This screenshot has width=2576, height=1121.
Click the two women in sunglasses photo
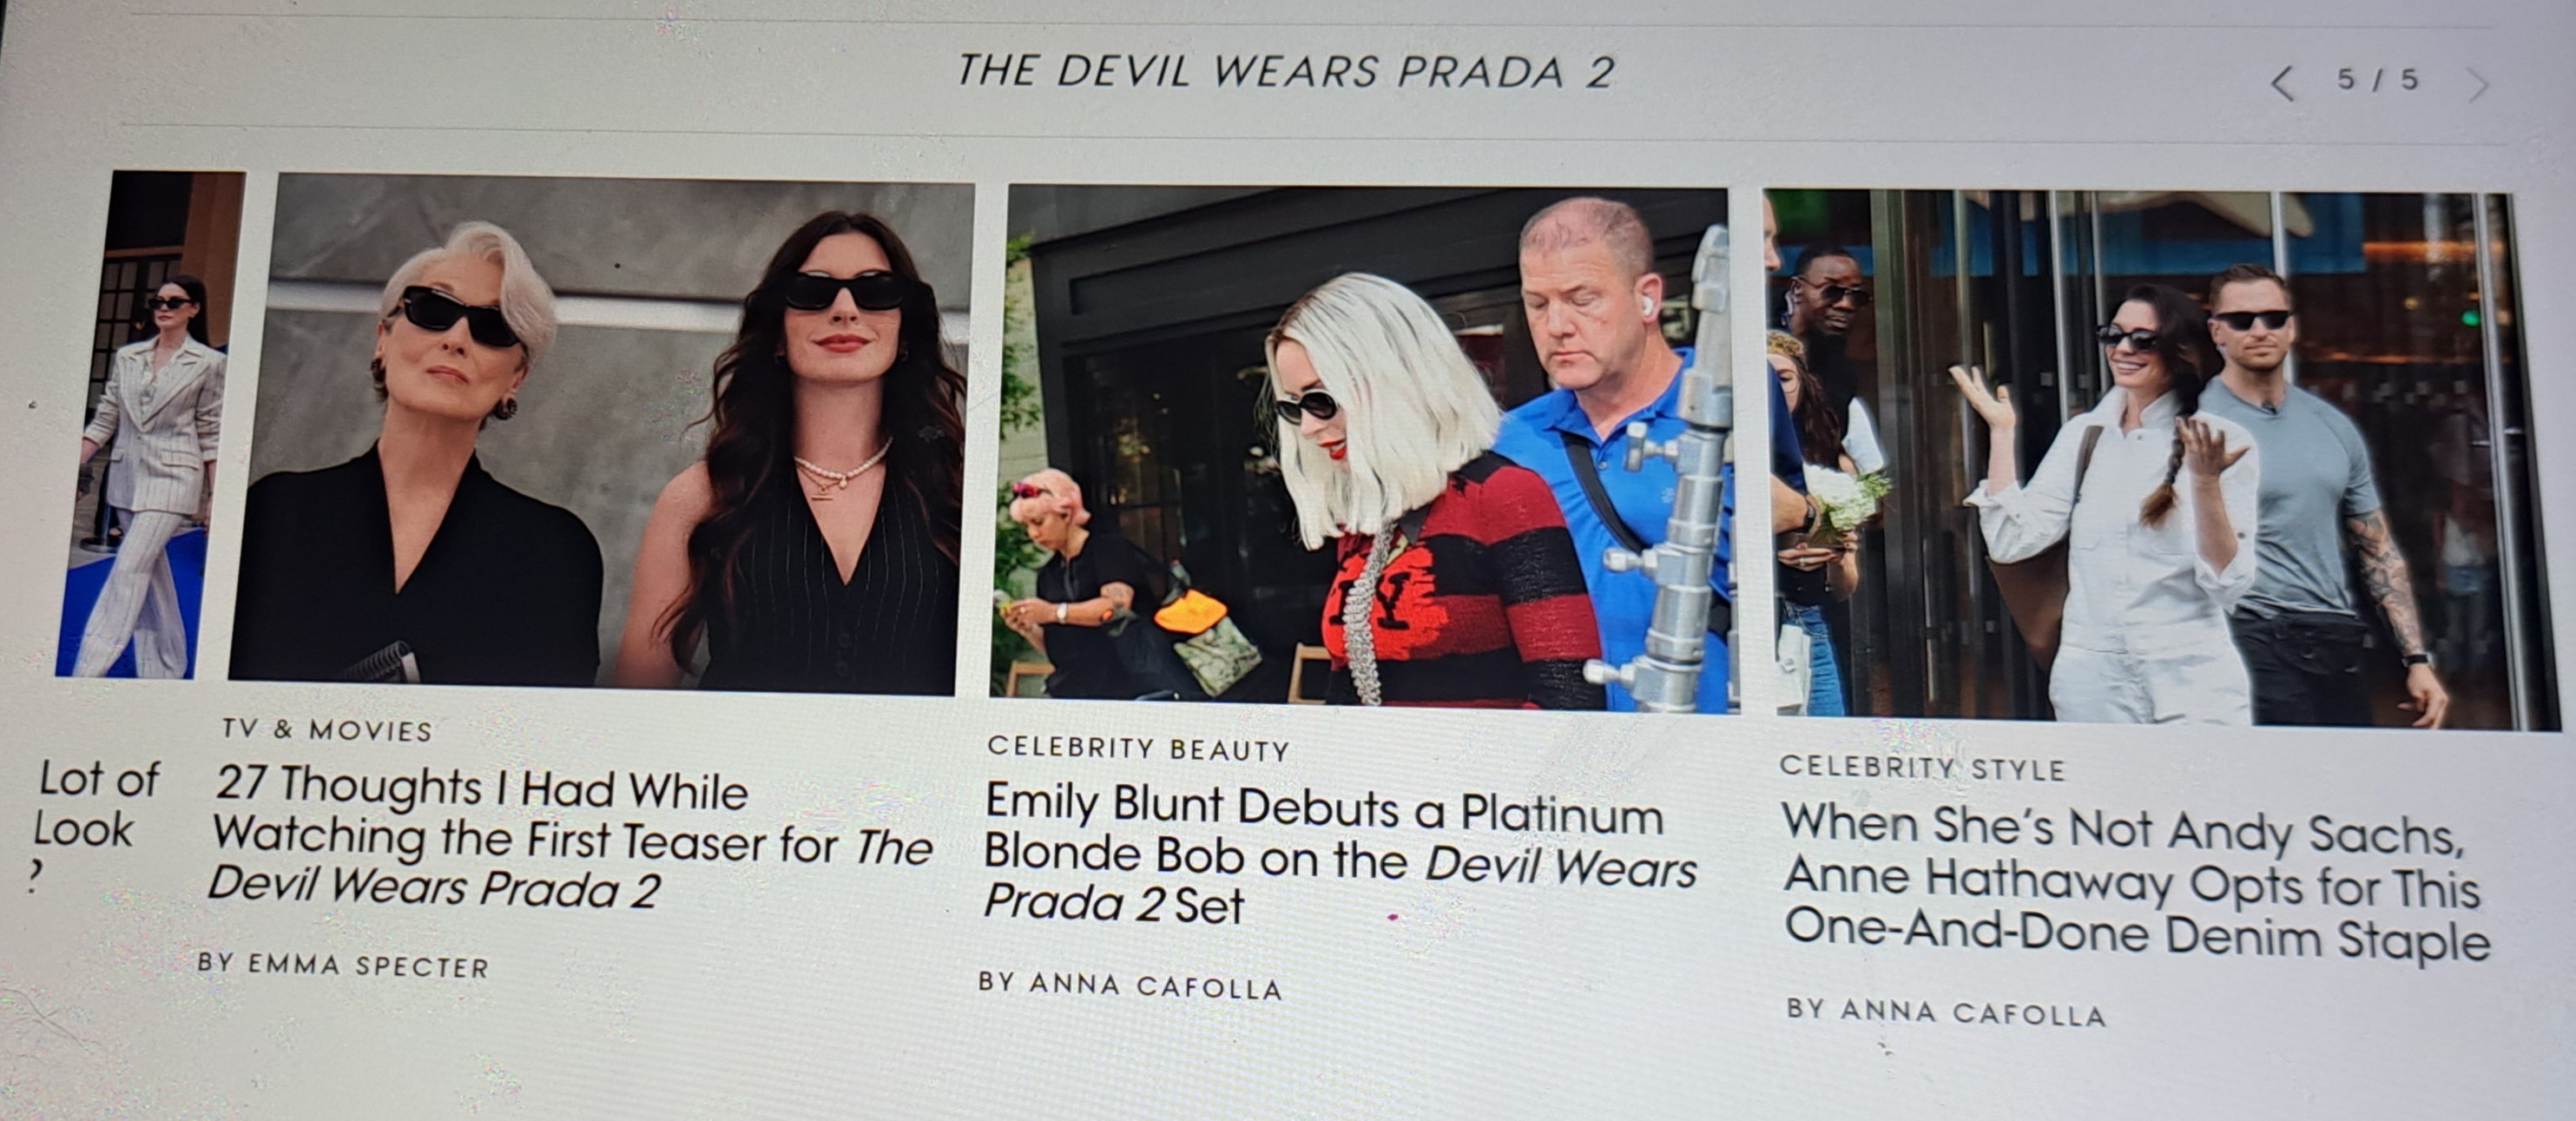tap(600, 434)
